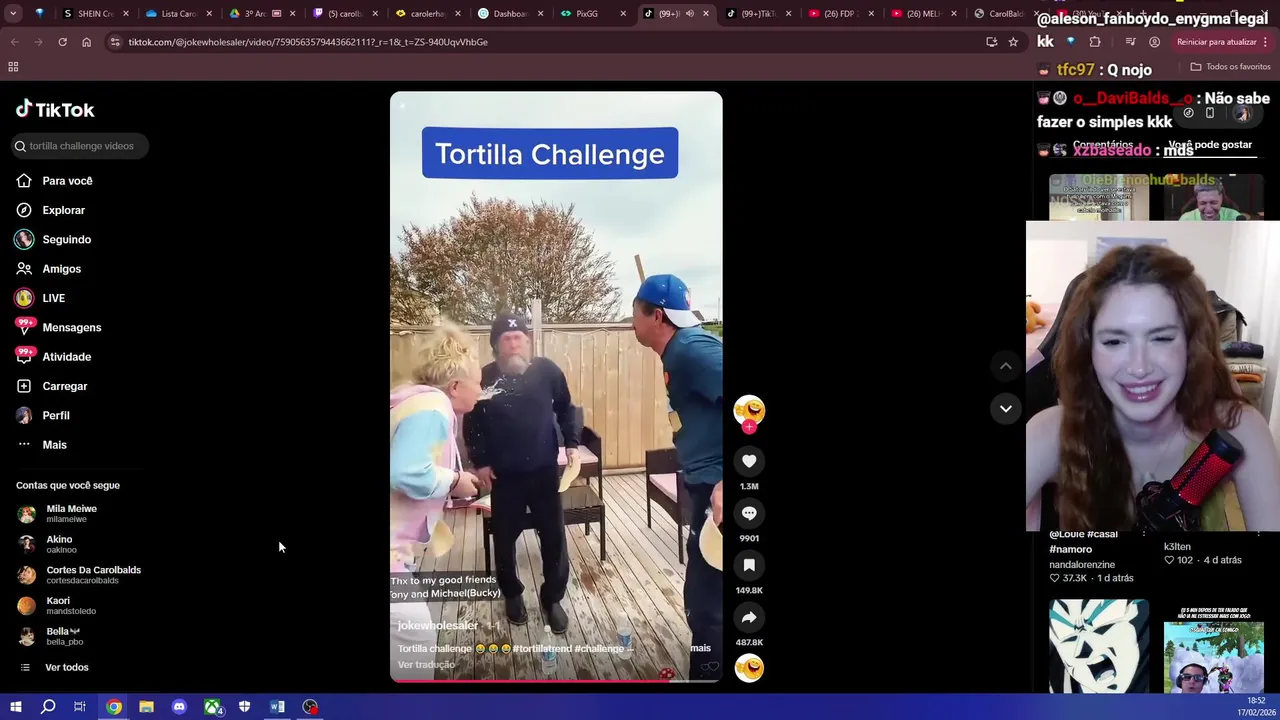Open Akino followed account
The height and width of the screenshot is (720, 1280).
click(47, 544)
